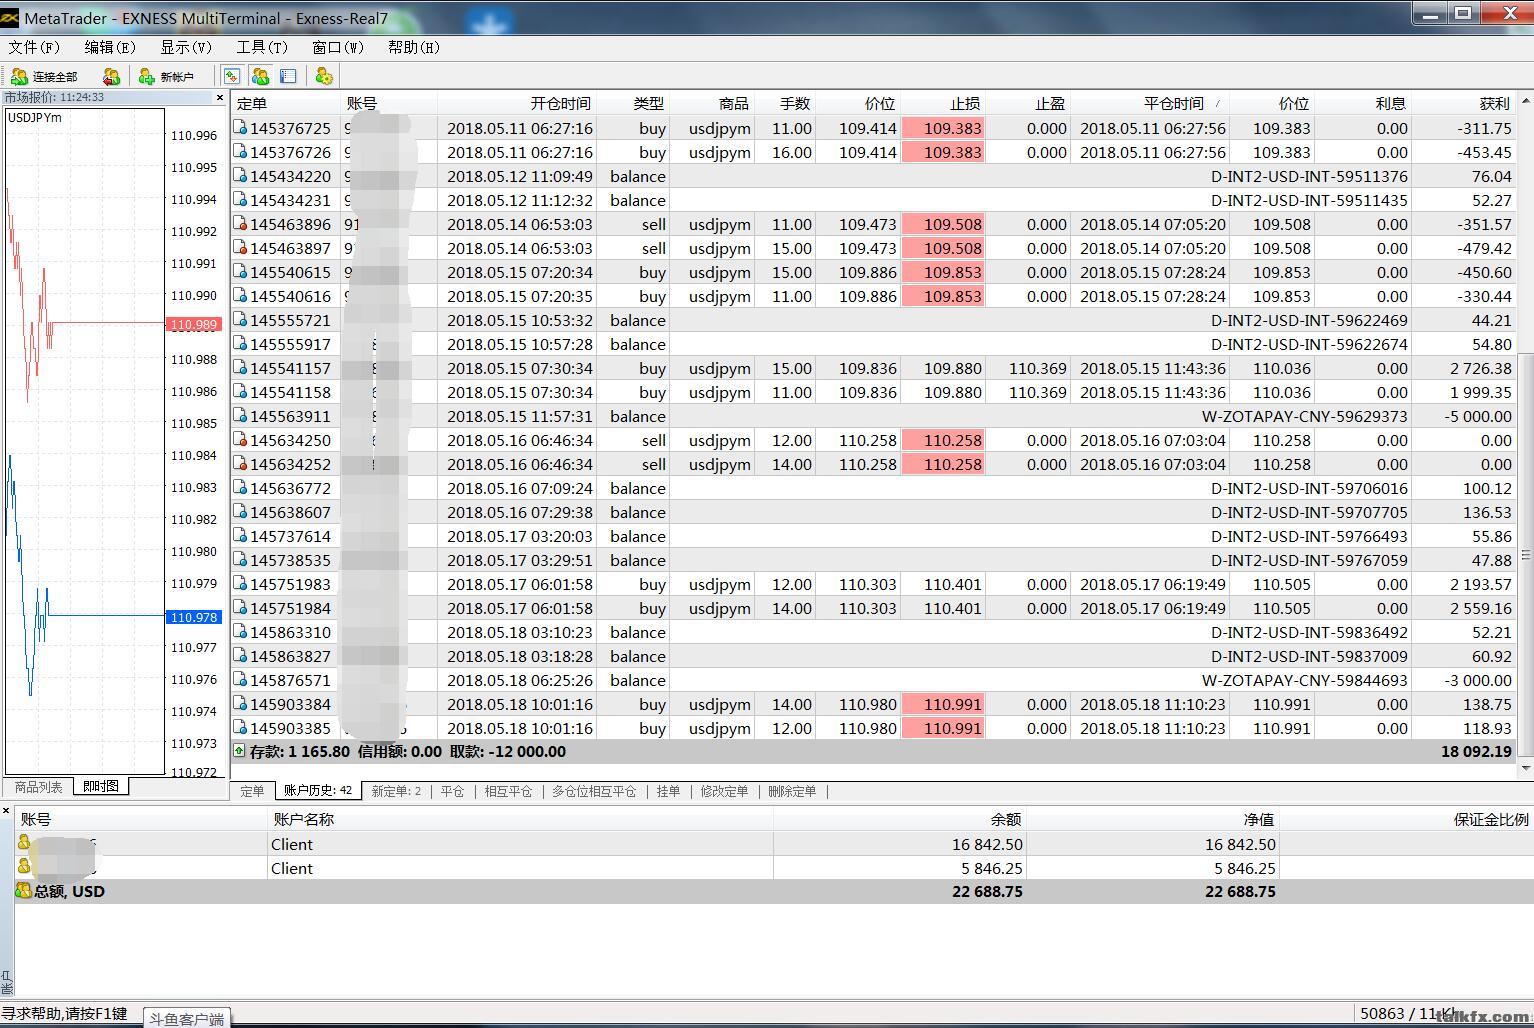Click the order icon for row 145540615

coord(240,272)
